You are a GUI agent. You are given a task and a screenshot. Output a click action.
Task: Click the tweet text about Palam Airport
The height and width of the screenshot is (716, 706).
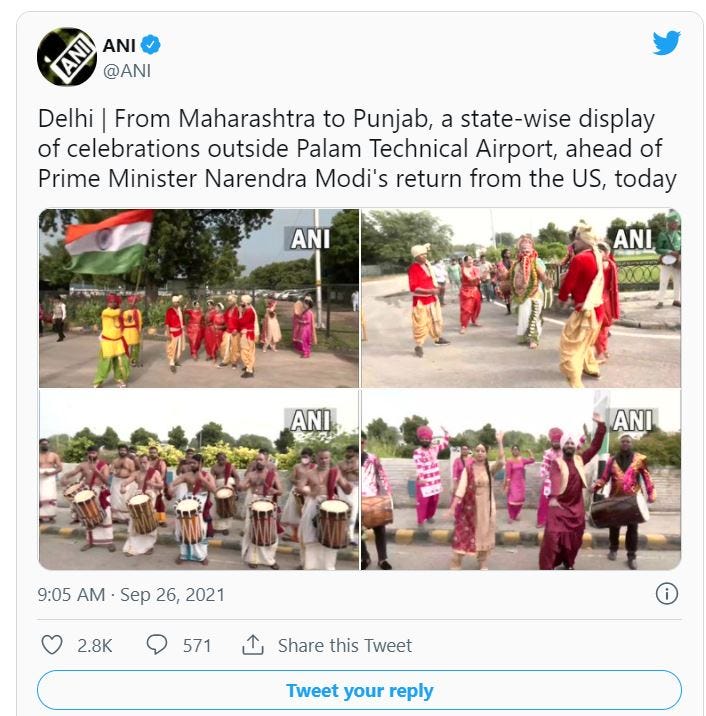pyautogui.click(x=357, y=148)
